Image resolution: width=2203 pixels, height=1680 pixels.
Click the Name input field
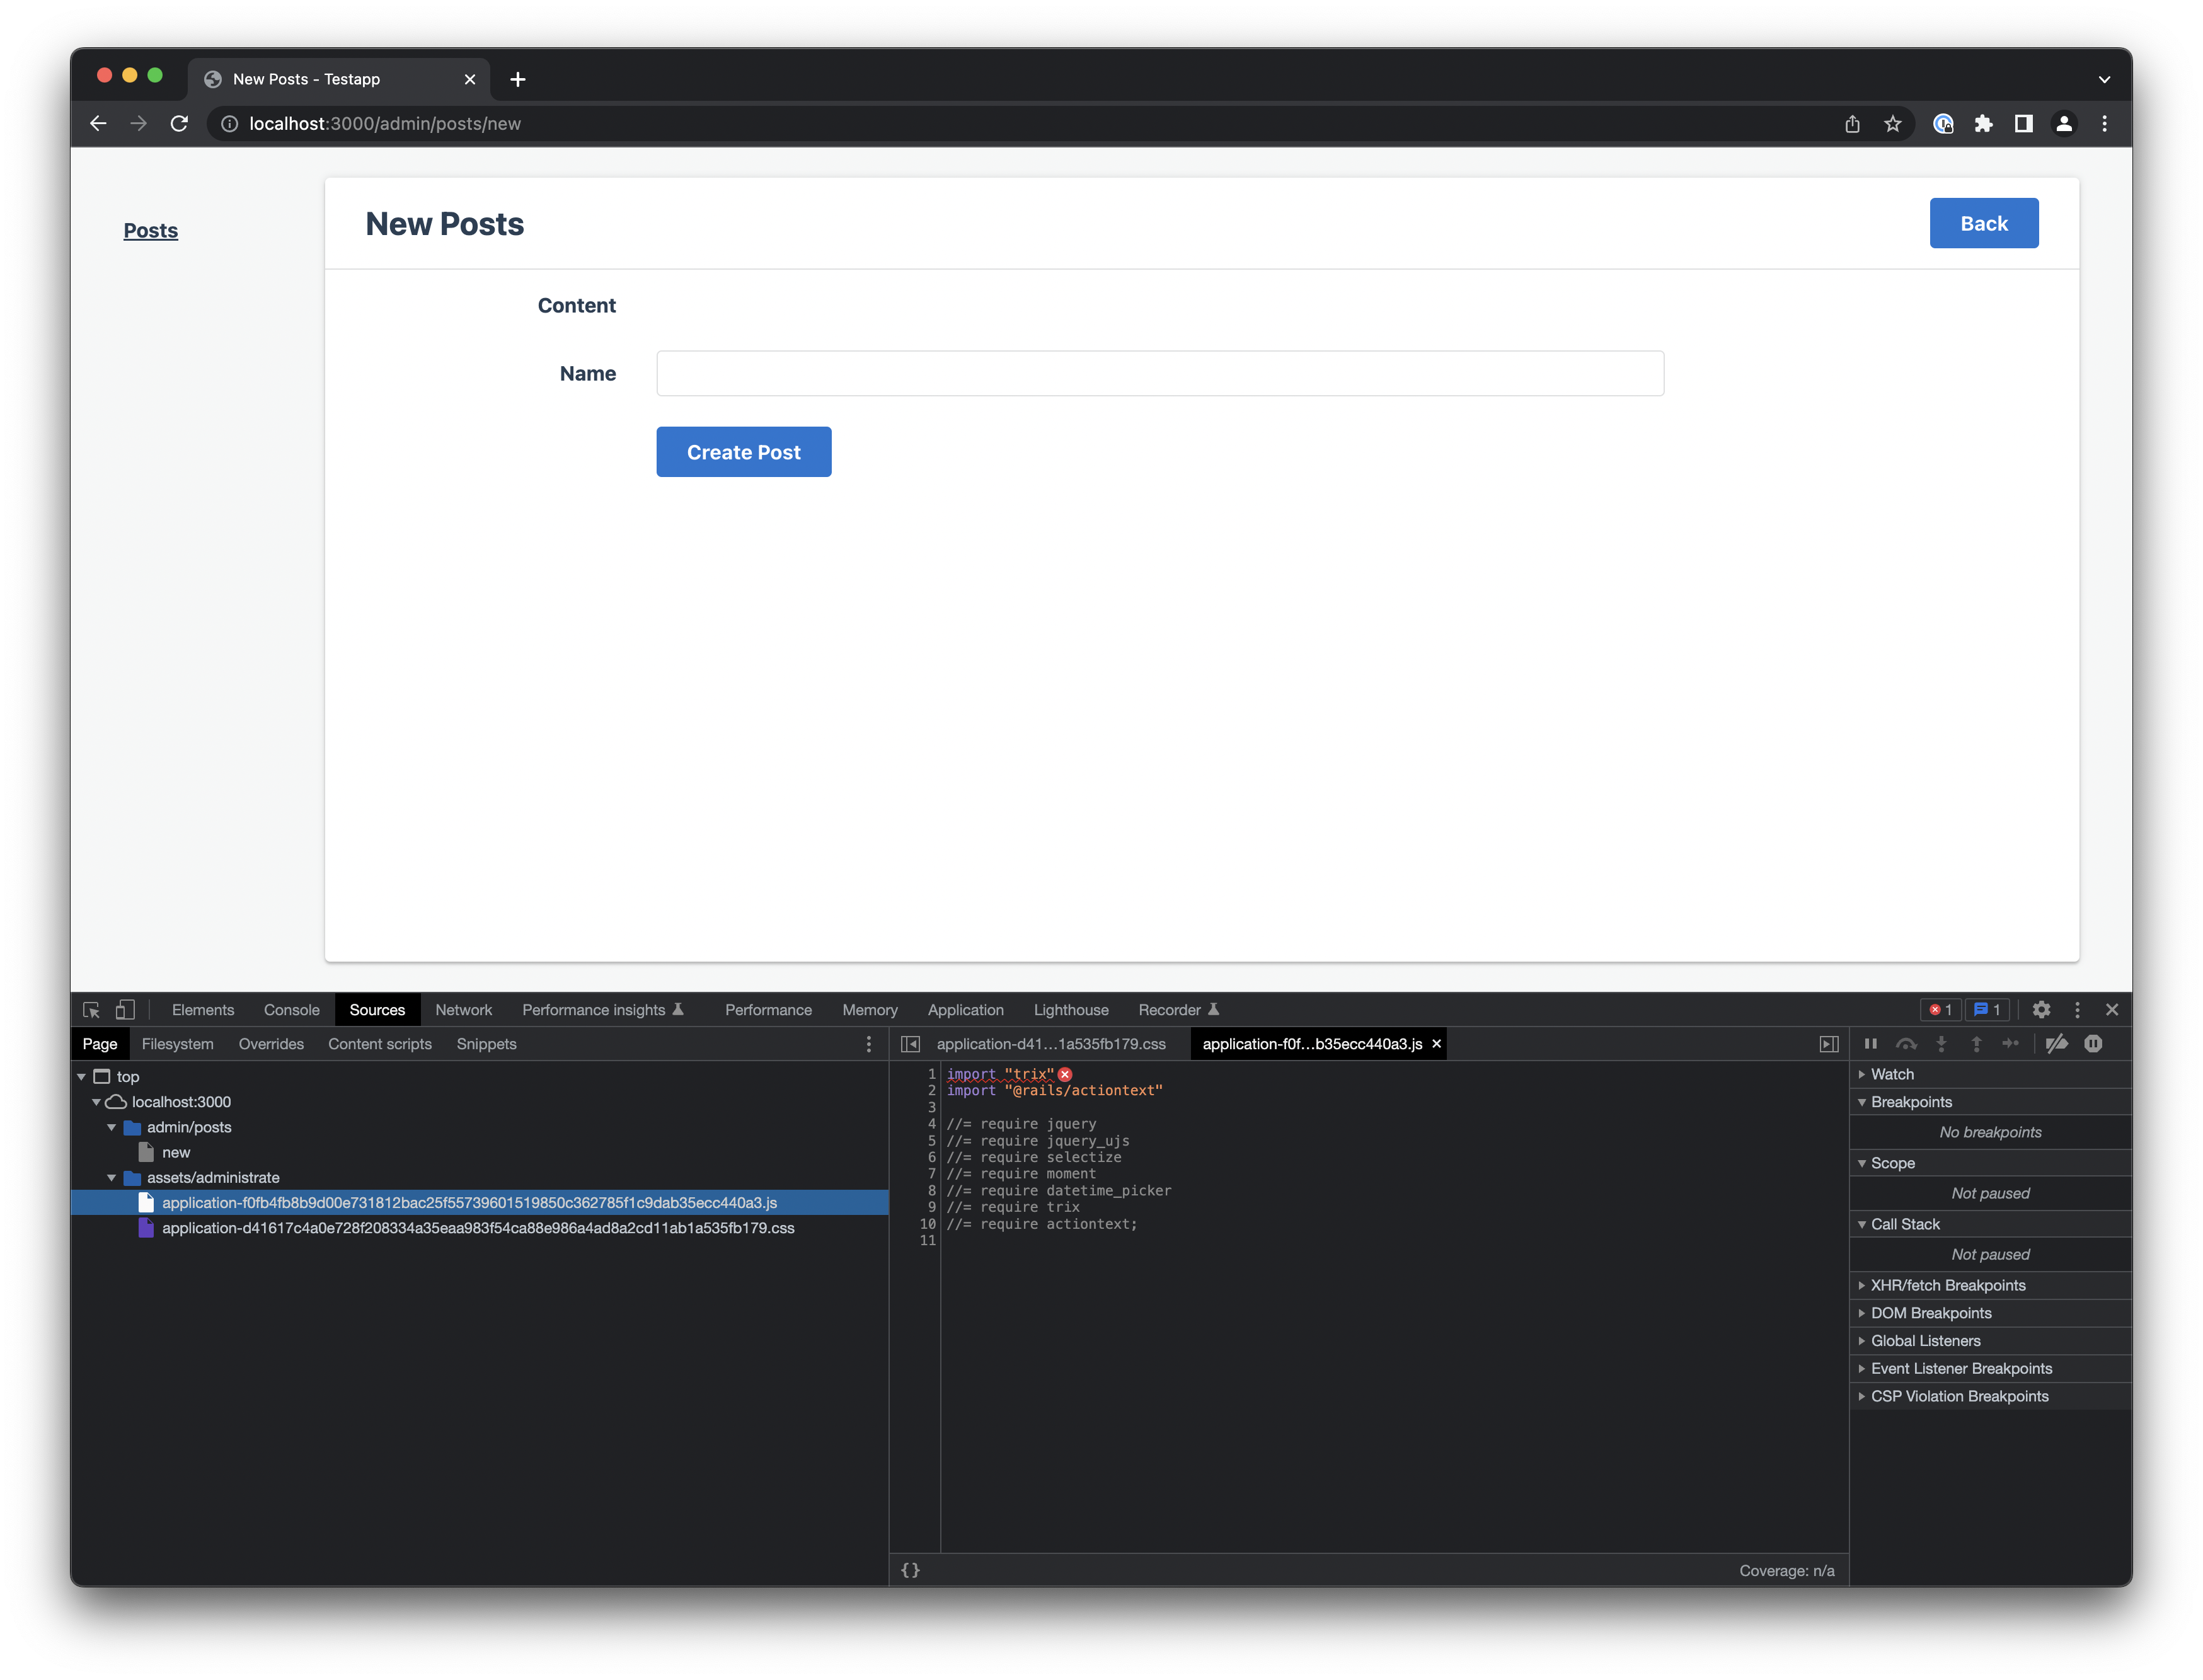tap(1159, 373)
